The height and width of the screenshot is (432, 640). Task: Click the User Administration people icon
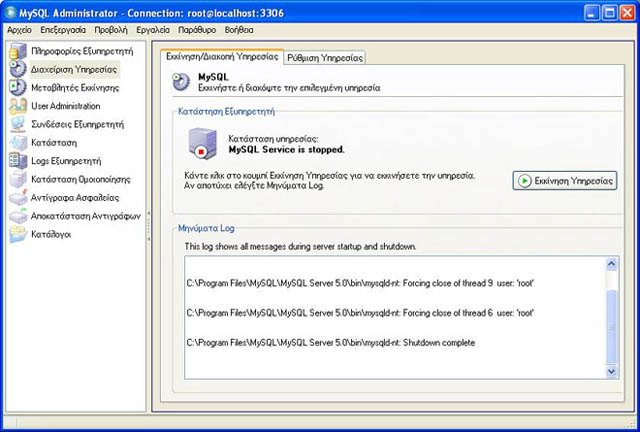18,106
